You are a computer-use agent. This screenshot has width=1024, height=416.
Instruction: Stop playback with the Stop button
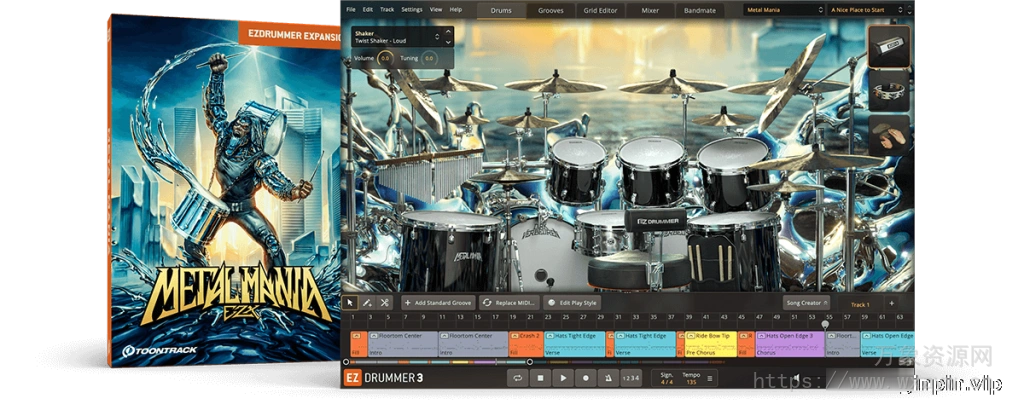click(540, 377)
